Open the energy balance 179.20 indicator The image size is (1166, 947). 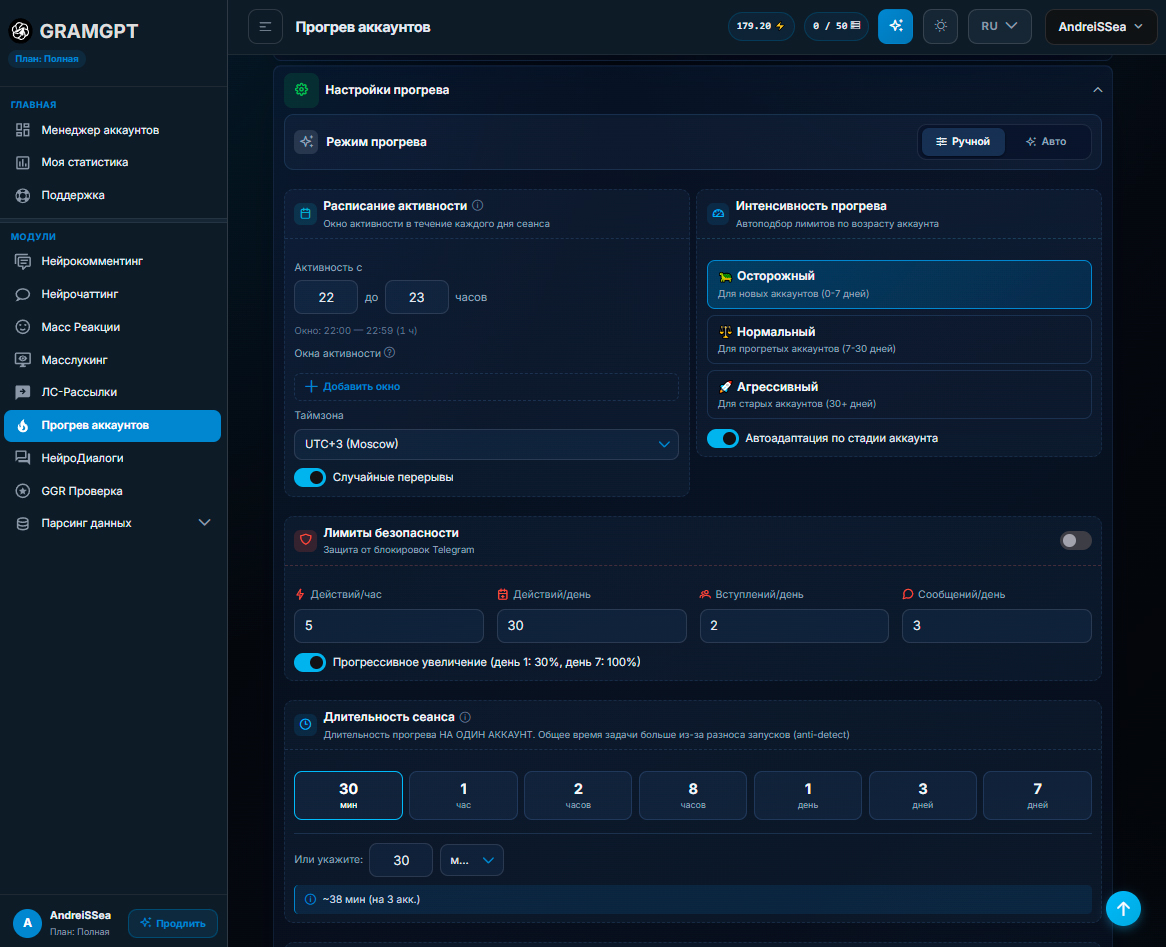tap(761, 26)
